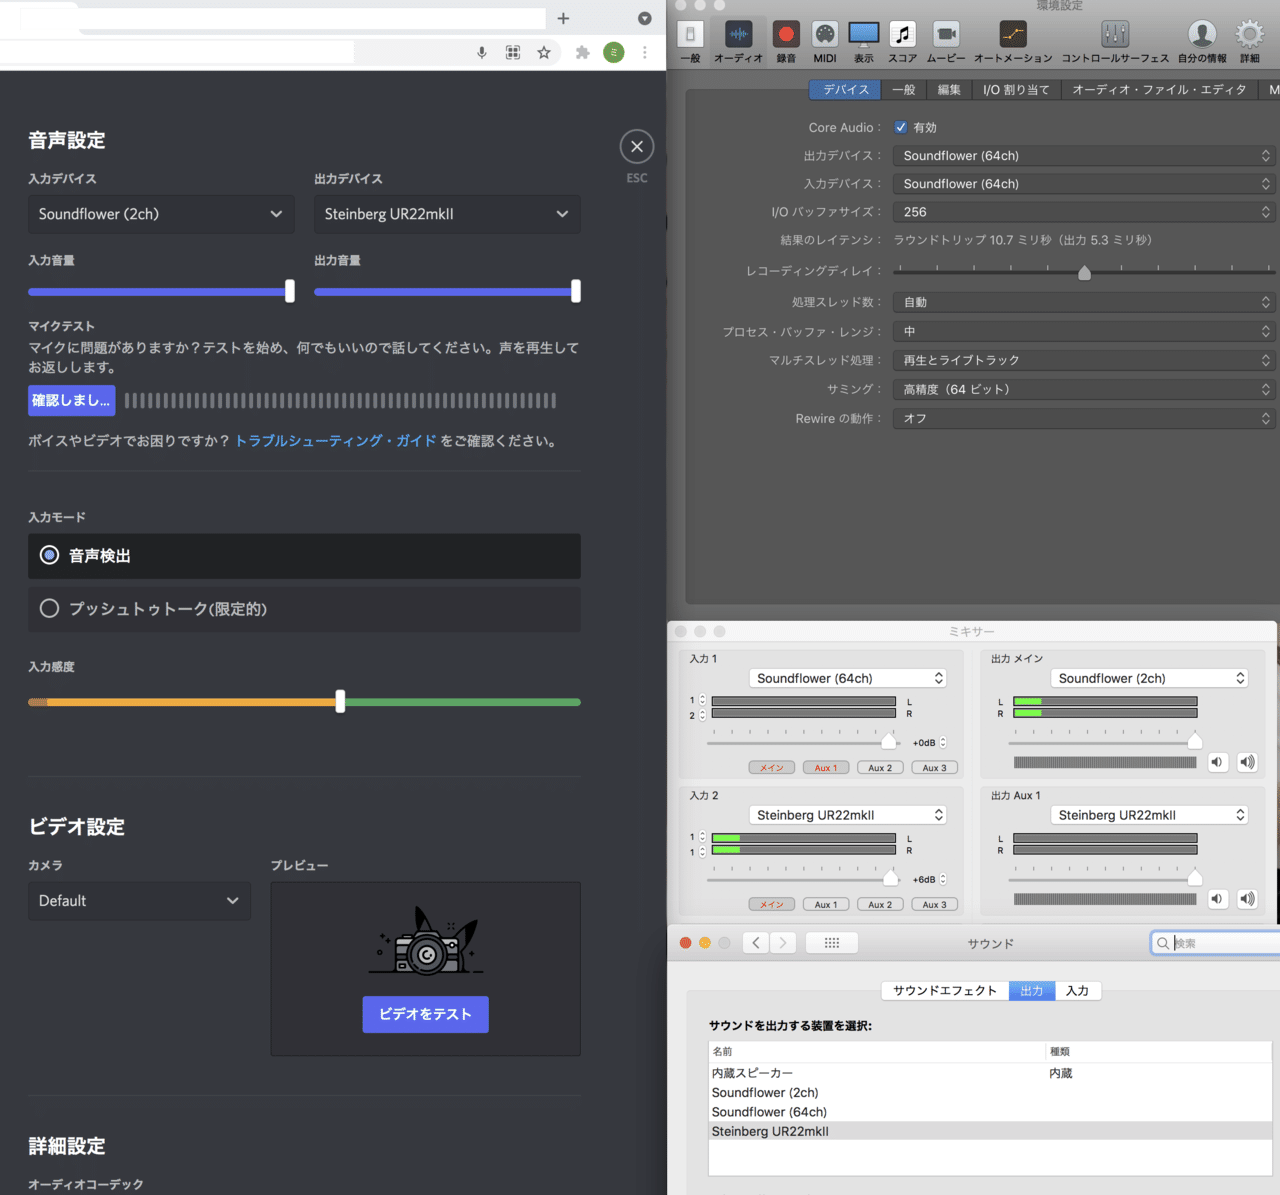
Task: Open the オーディオ preferences pane
Action: 738,42
